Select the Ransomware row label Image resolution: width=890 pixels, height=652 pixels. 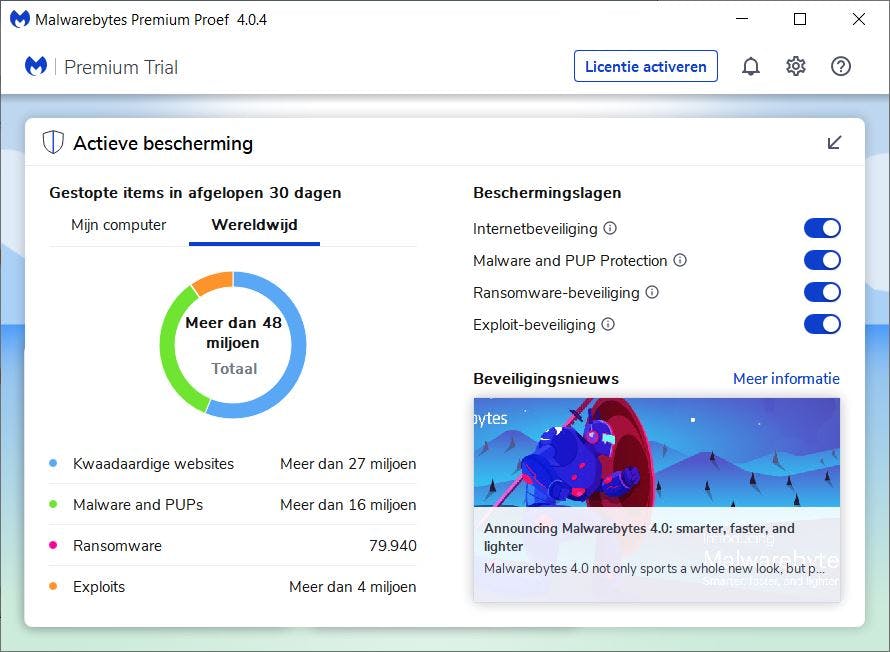[x=117, y=545]
